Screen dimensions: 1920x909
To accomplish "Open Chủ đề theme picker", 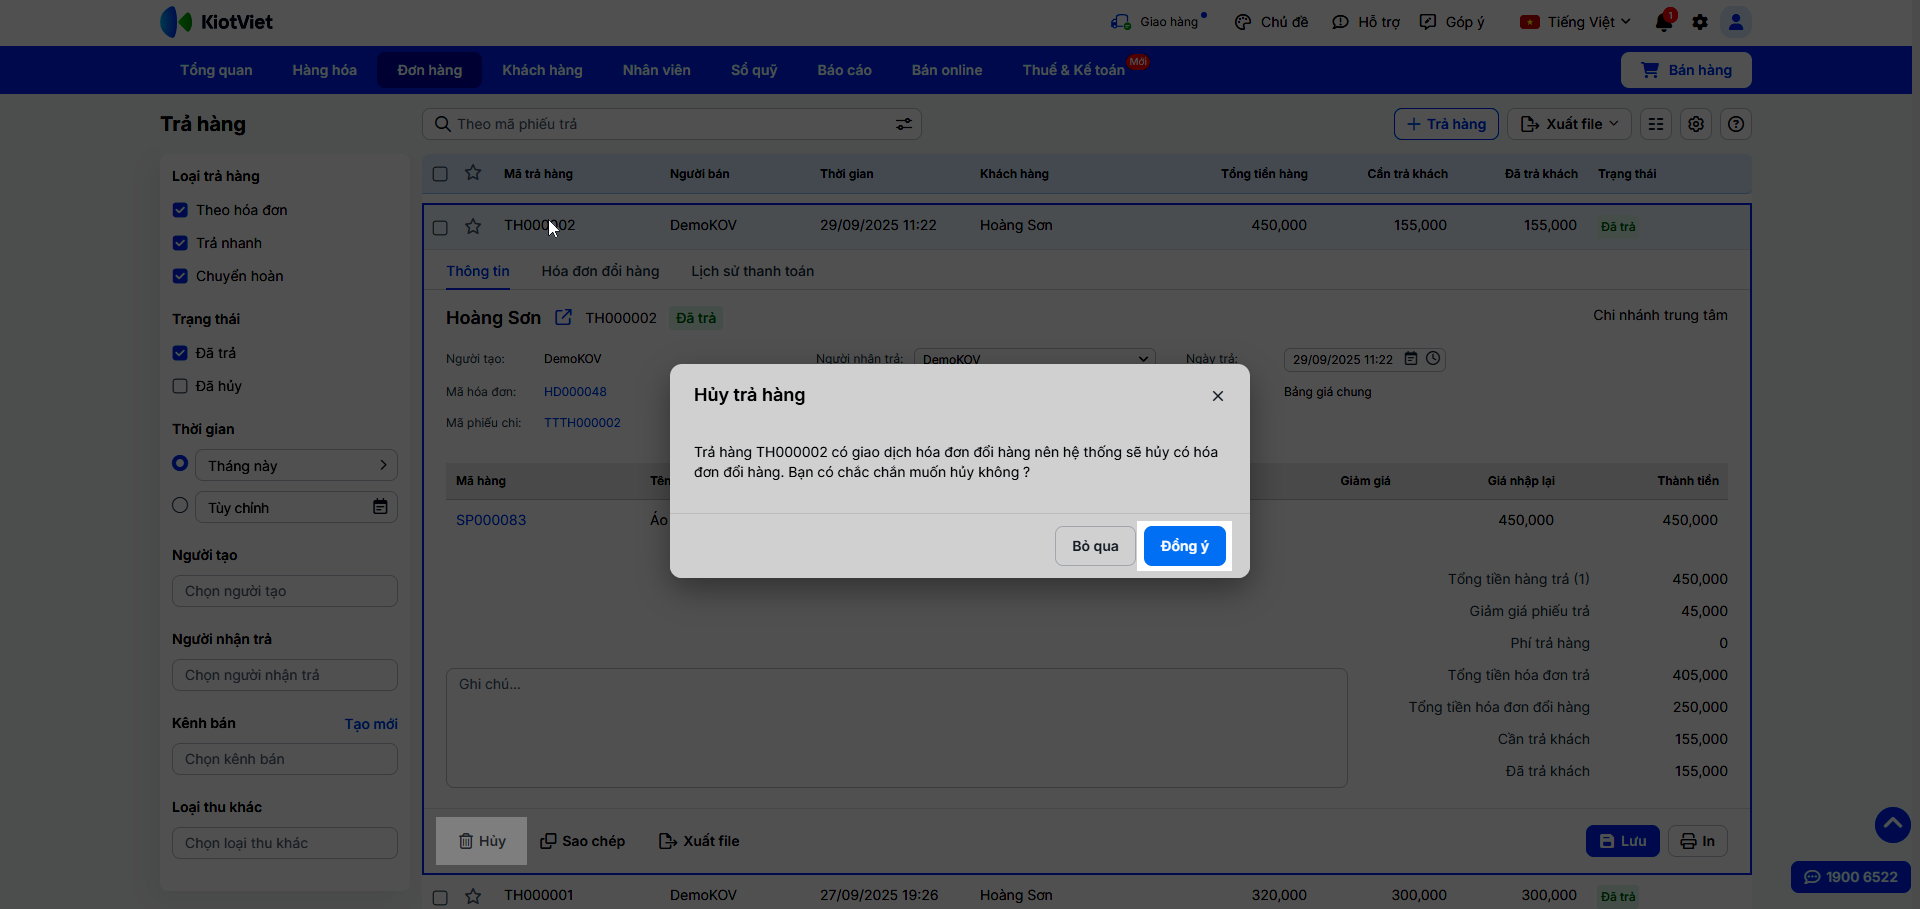I will tap(1271, 22).
